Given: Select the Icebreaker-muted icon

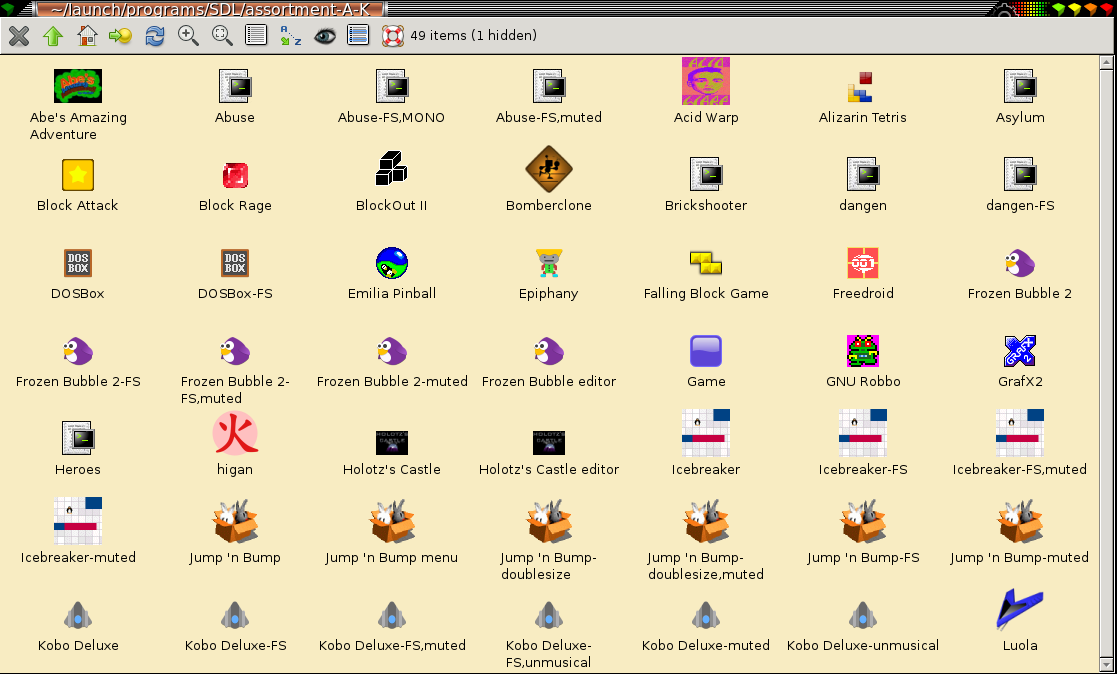Looking at the screenshot, I should pyautogui.click(x=78, y=522).
